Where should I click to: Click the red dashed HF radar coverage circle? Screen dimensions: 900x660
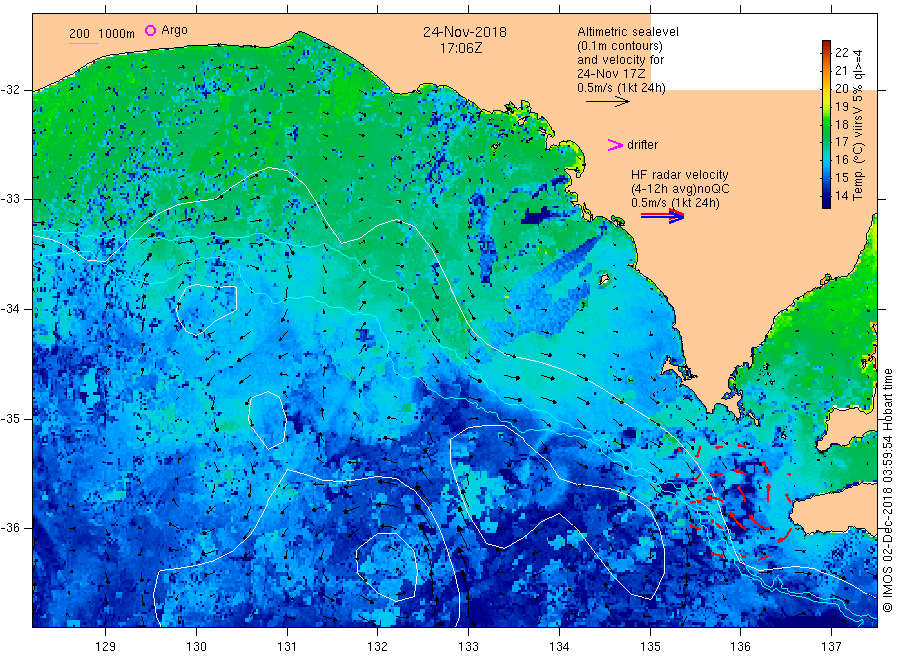click(735, 500)
